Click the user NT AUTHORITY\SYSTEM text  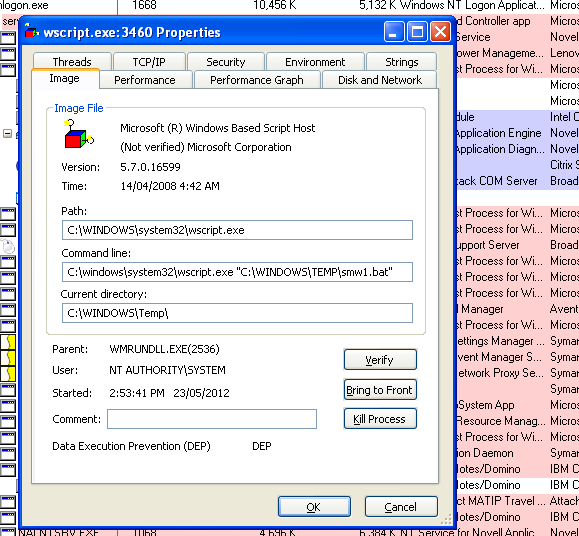(x=167, y=370)
